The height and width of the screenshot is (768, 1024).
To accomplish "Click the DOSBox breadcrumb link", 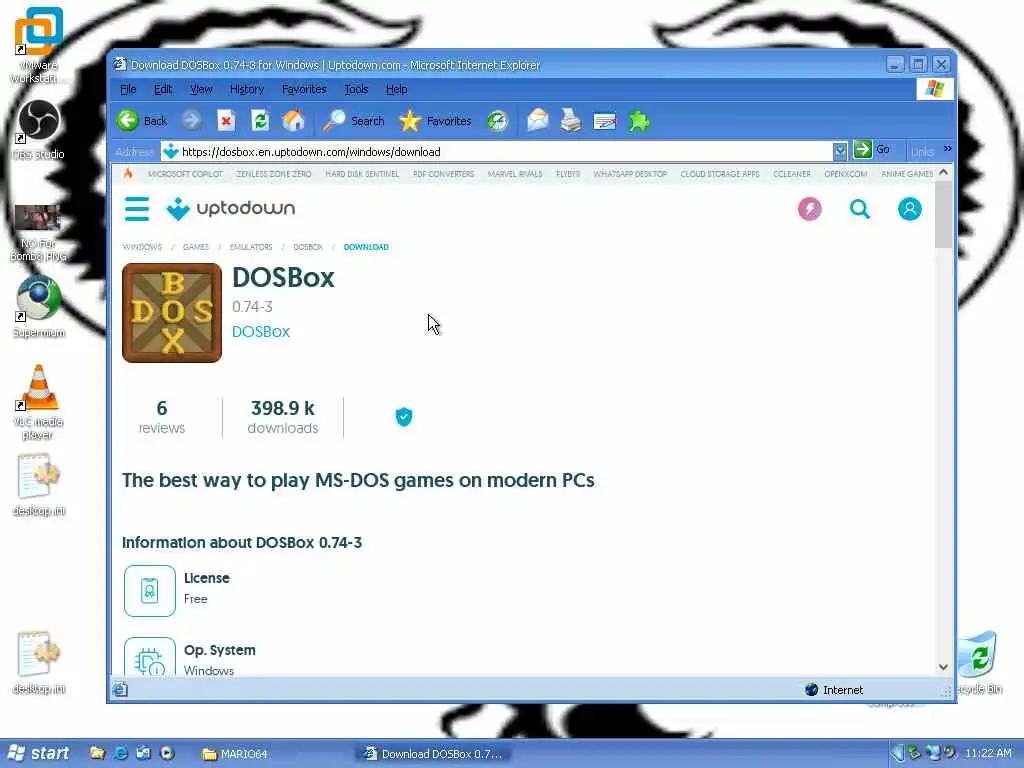I will point(308,247).
